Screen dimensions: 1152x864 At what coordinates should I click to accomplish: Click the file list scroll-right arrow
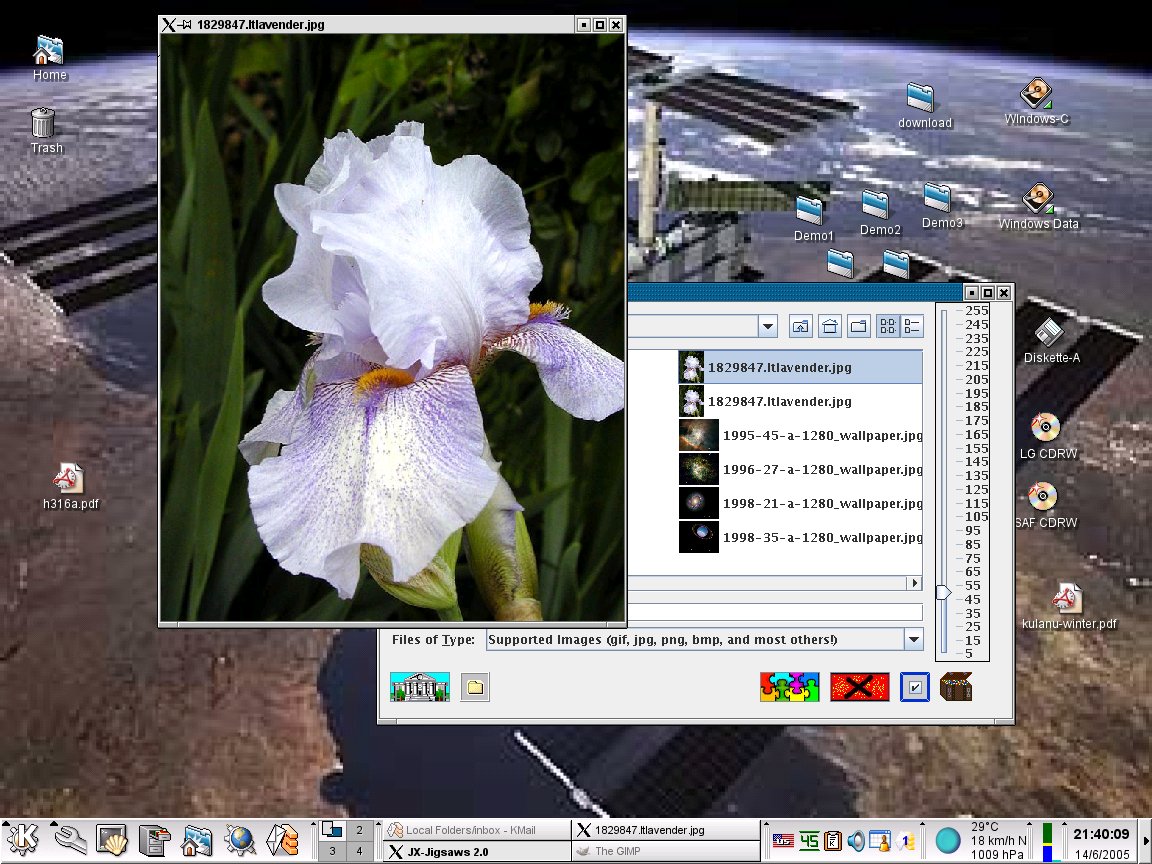click(915, 583)
